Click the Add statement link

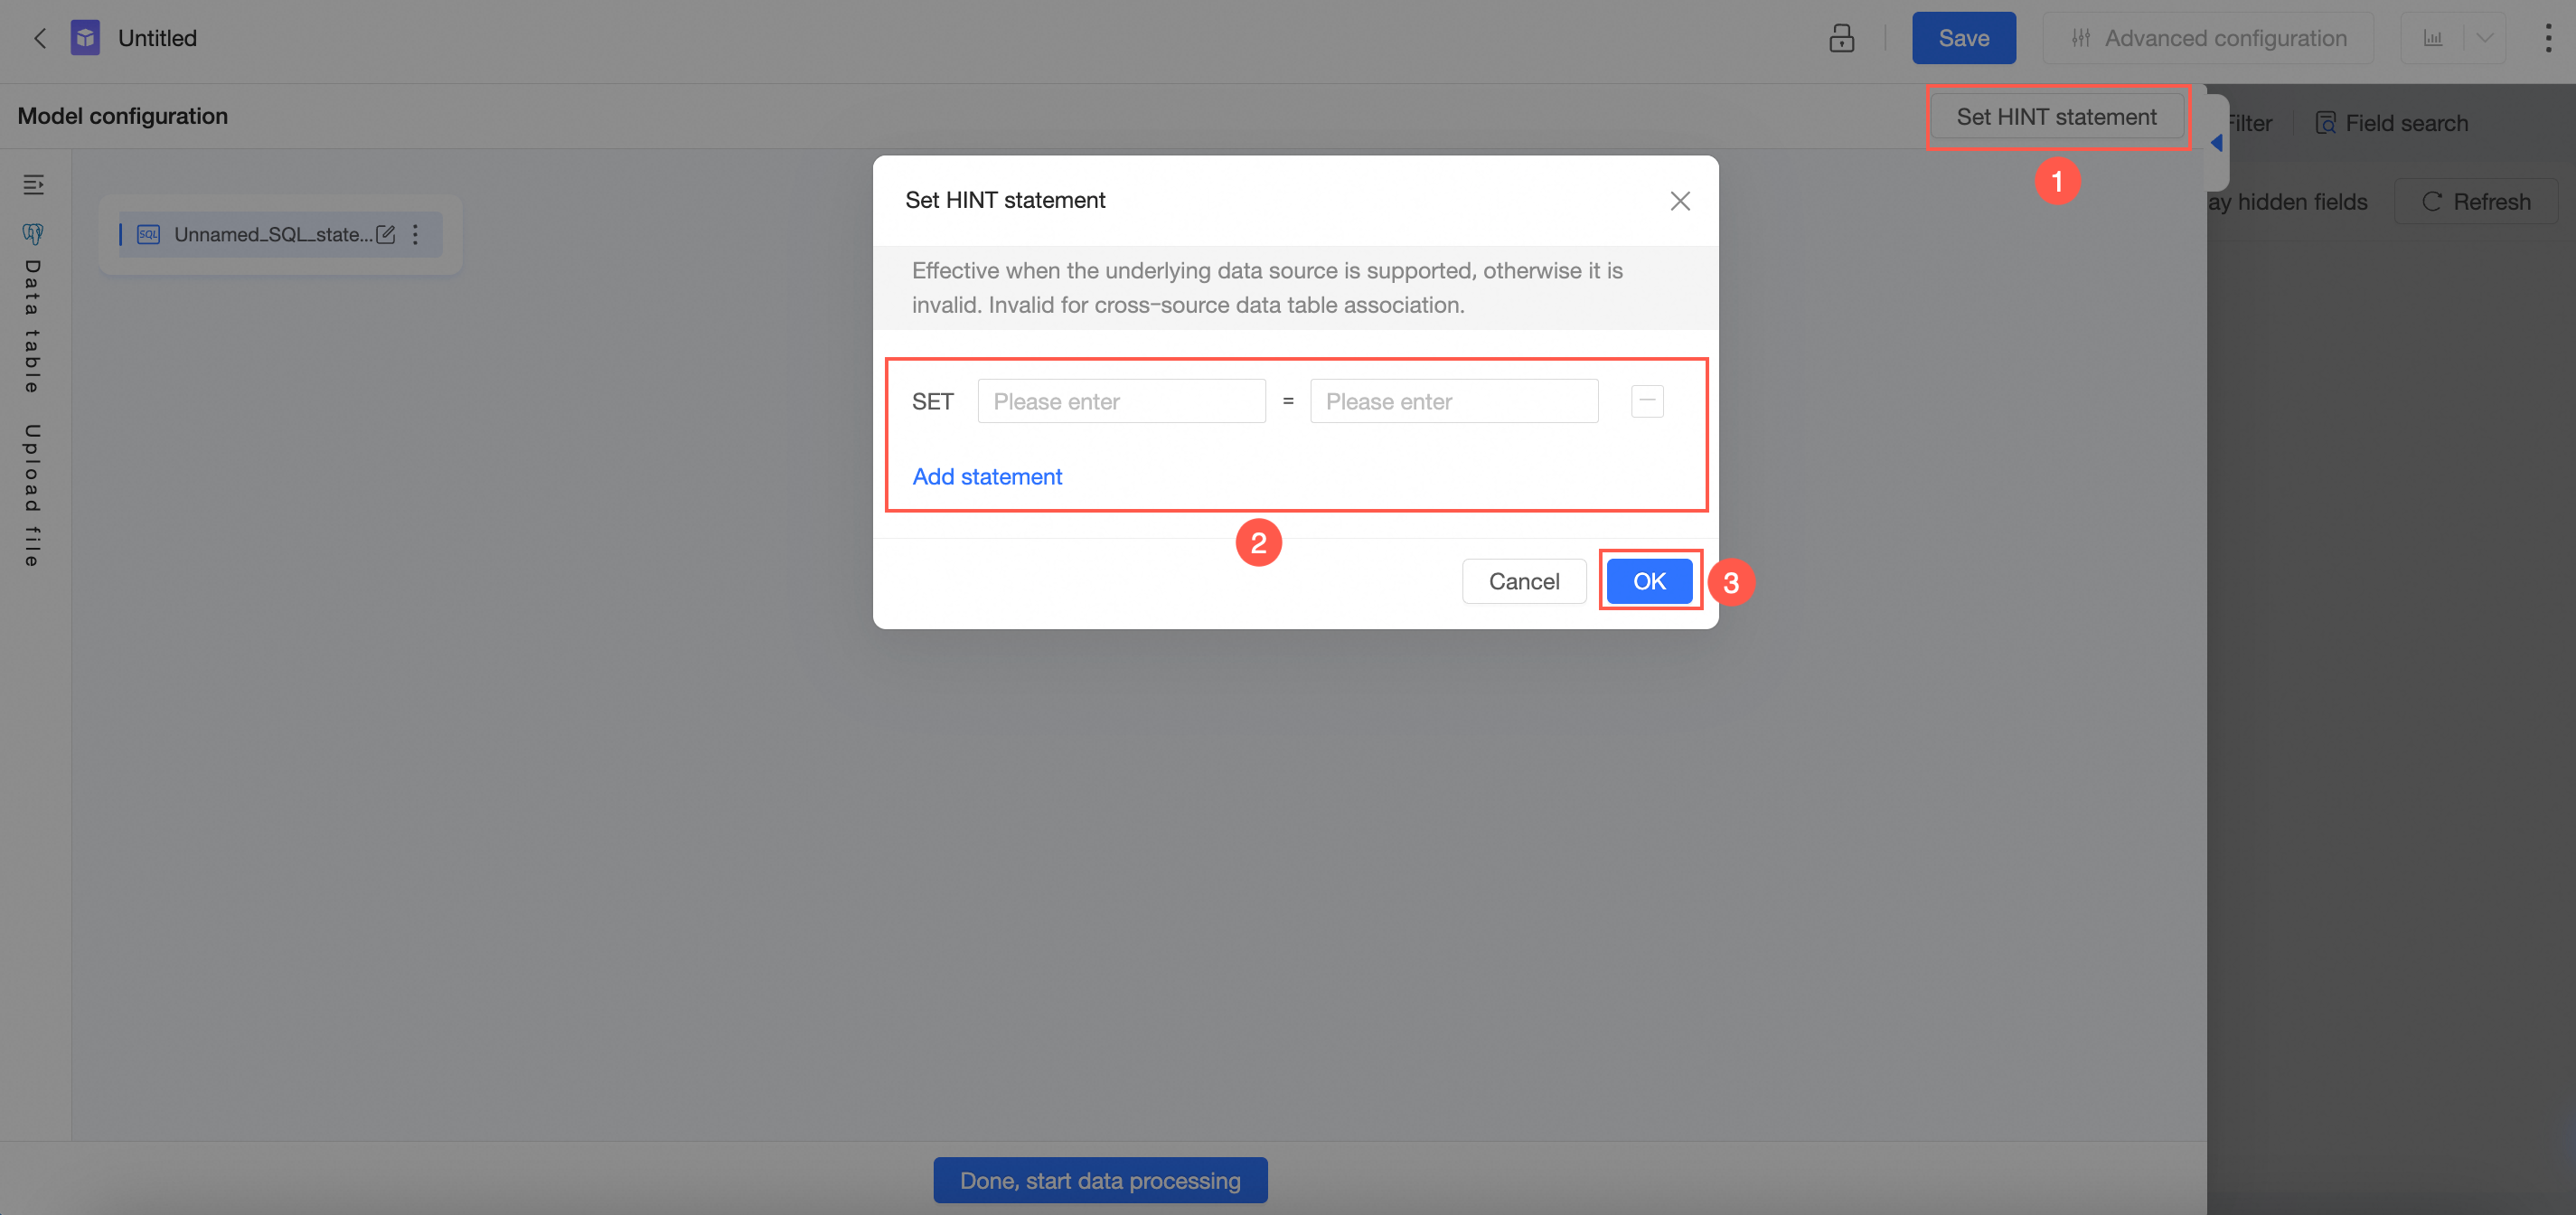click(x=986, y=476)
